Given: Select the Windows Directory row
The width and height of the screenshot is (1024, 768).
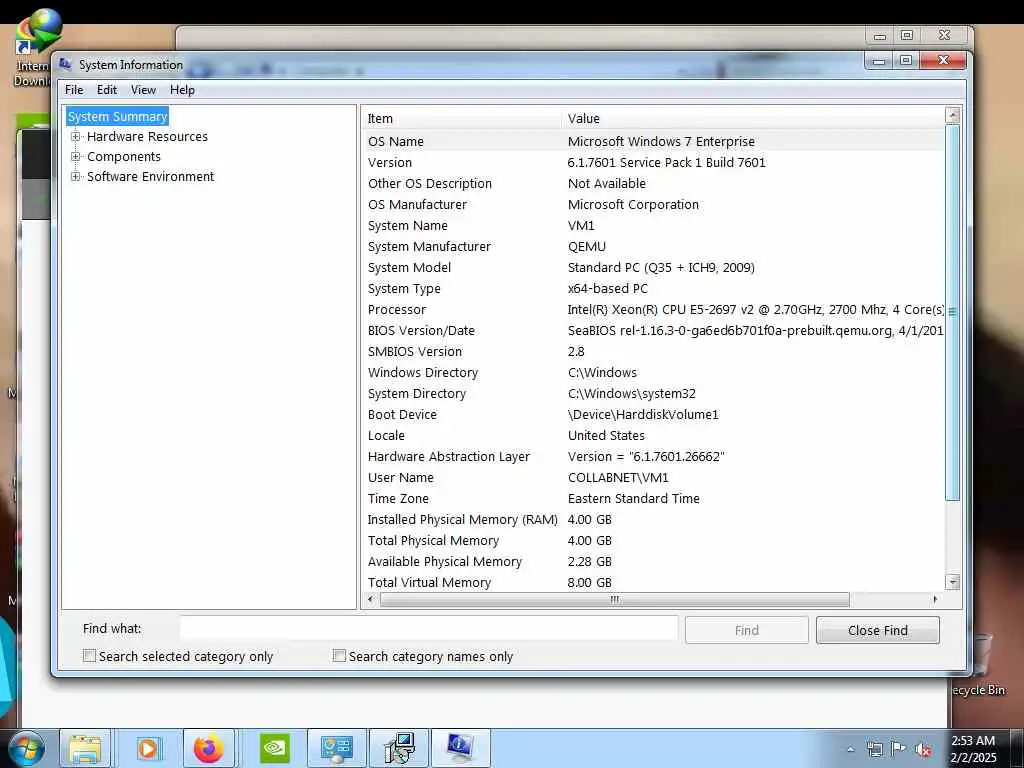Looking at the screenshot, I should coord(655,373).
